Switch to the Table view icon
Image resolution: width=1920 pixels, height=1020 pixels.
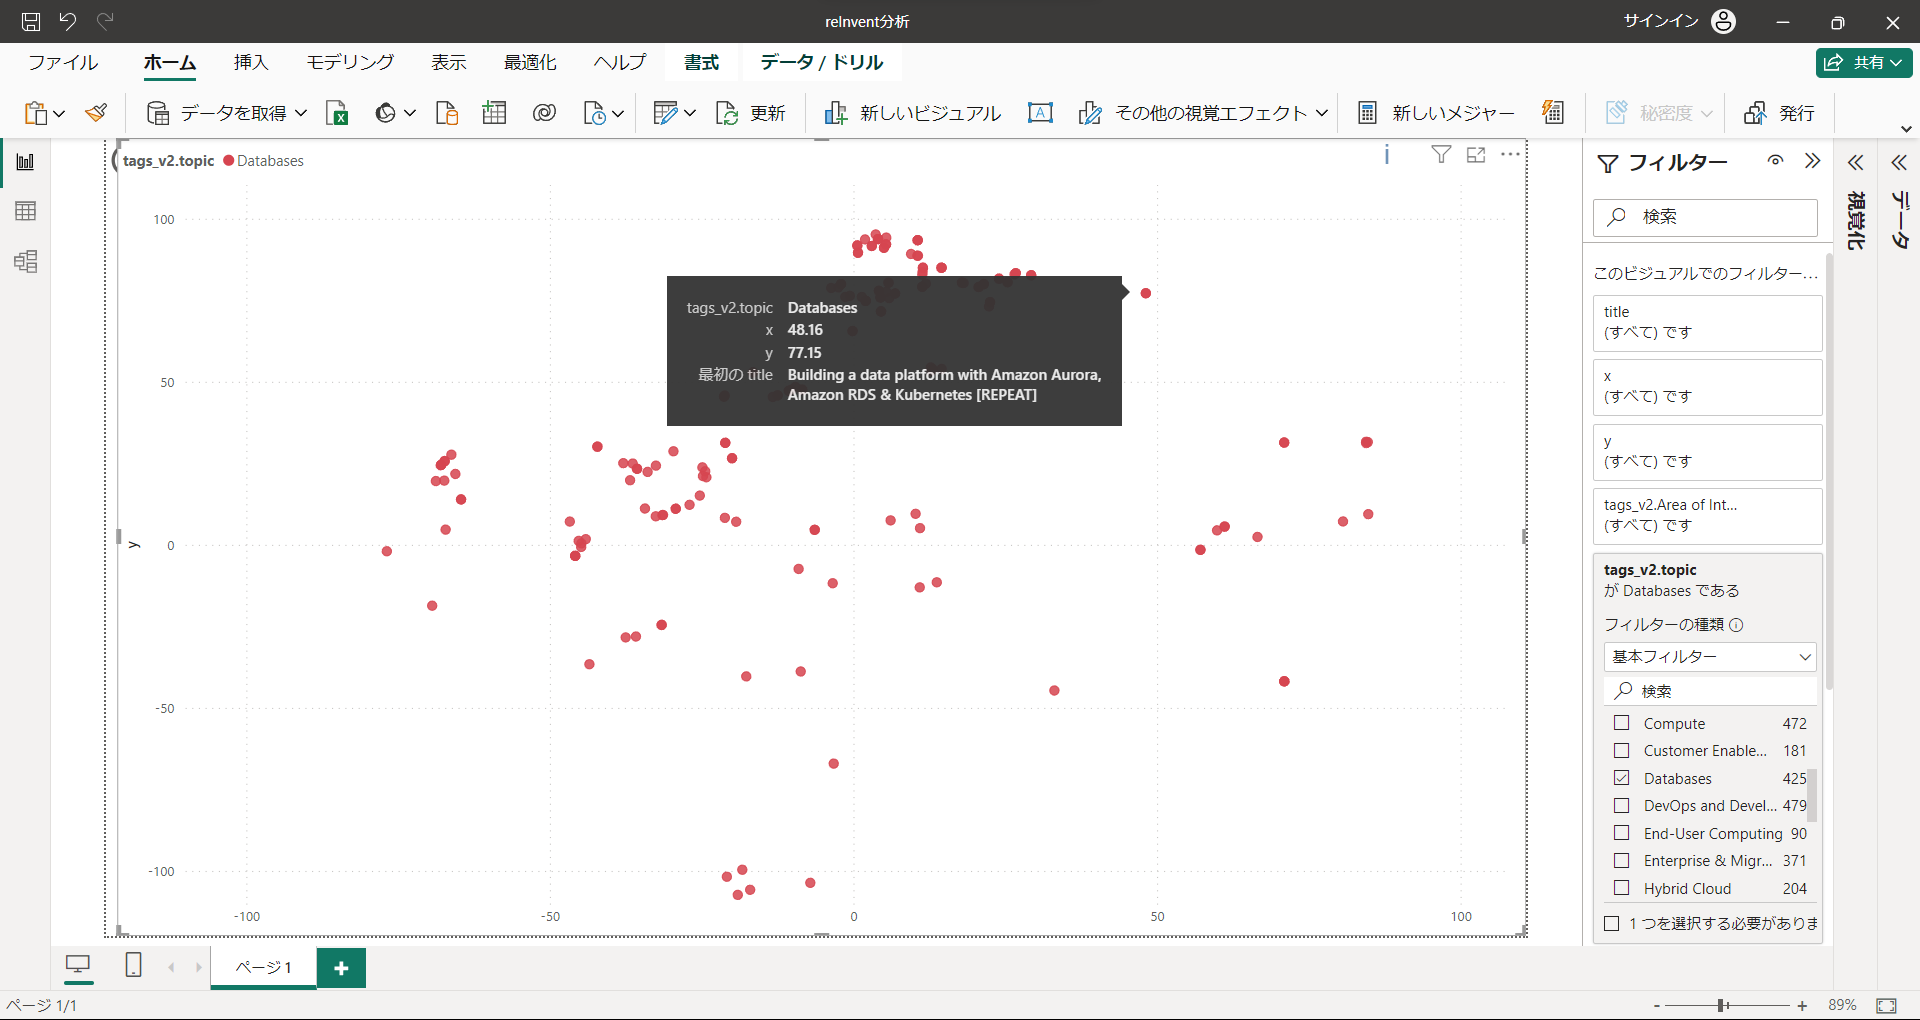tap(26, 211)
